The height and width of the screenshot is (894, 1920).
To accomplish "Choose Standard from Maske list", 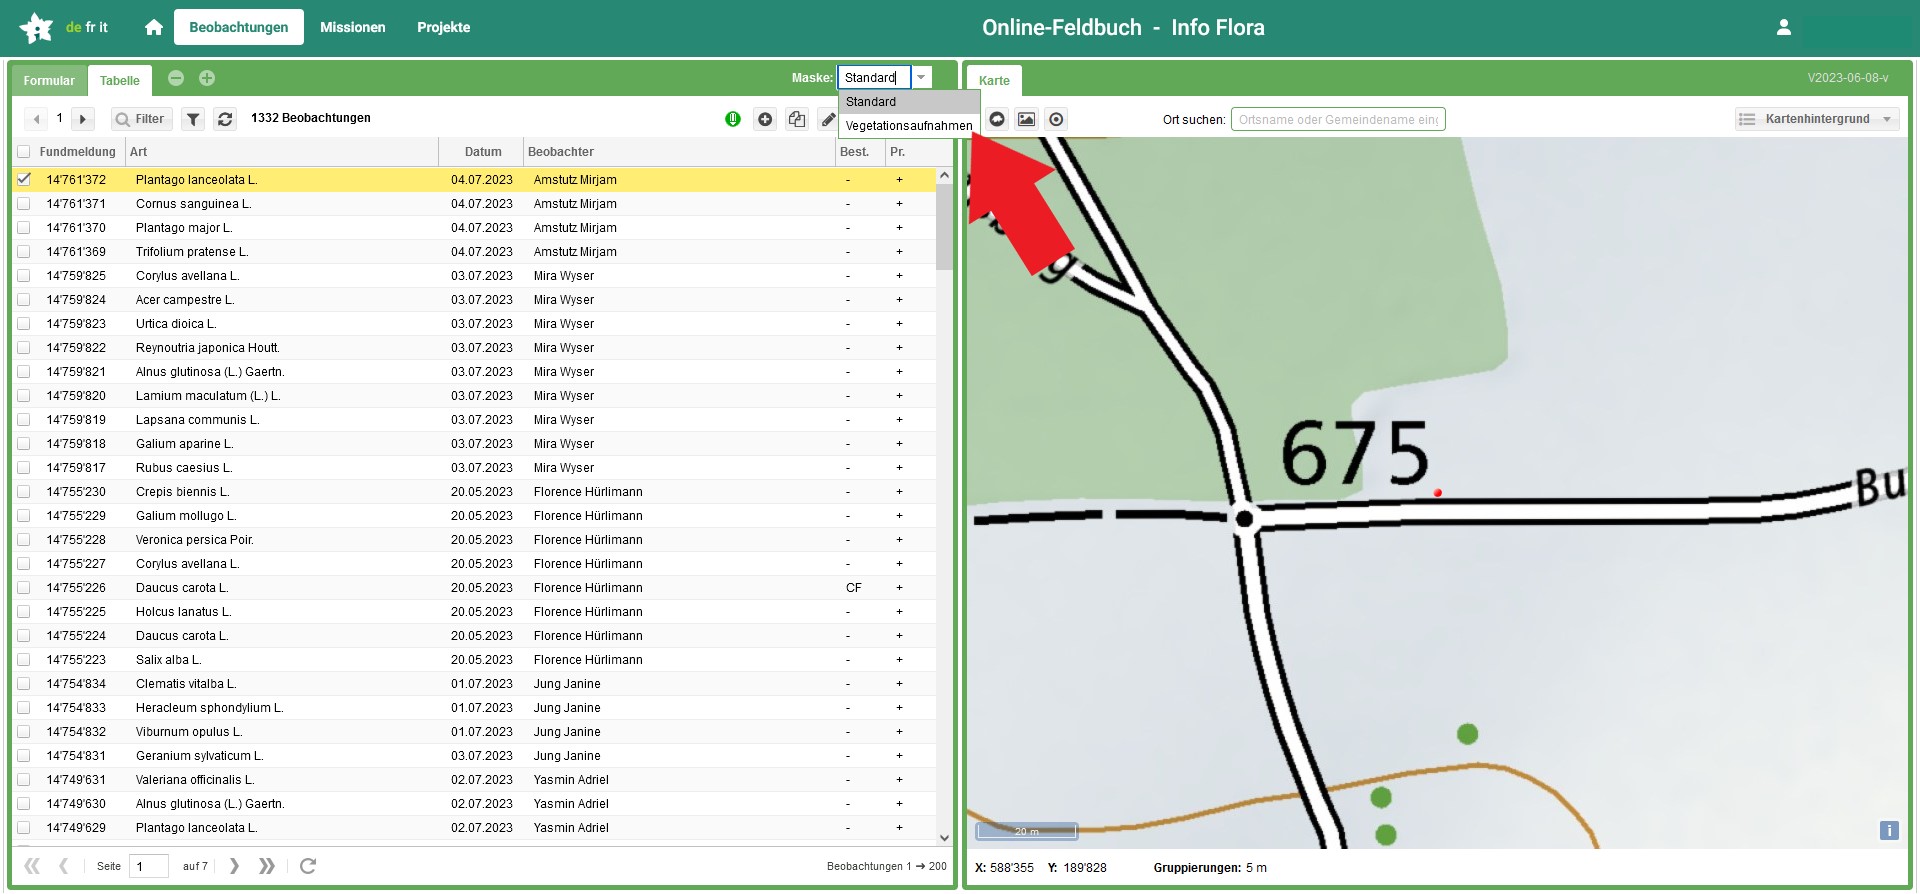I will (x=909, y=102).
